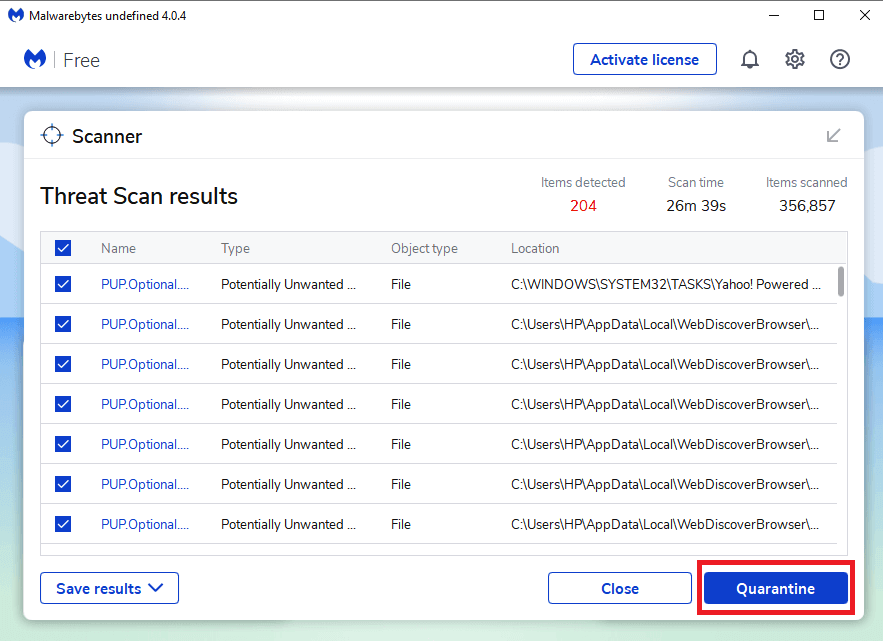Click the Threat Scan results heading
Image resolution: width=883 pixels, height=641 pixels.
click(x=139, y=196)
